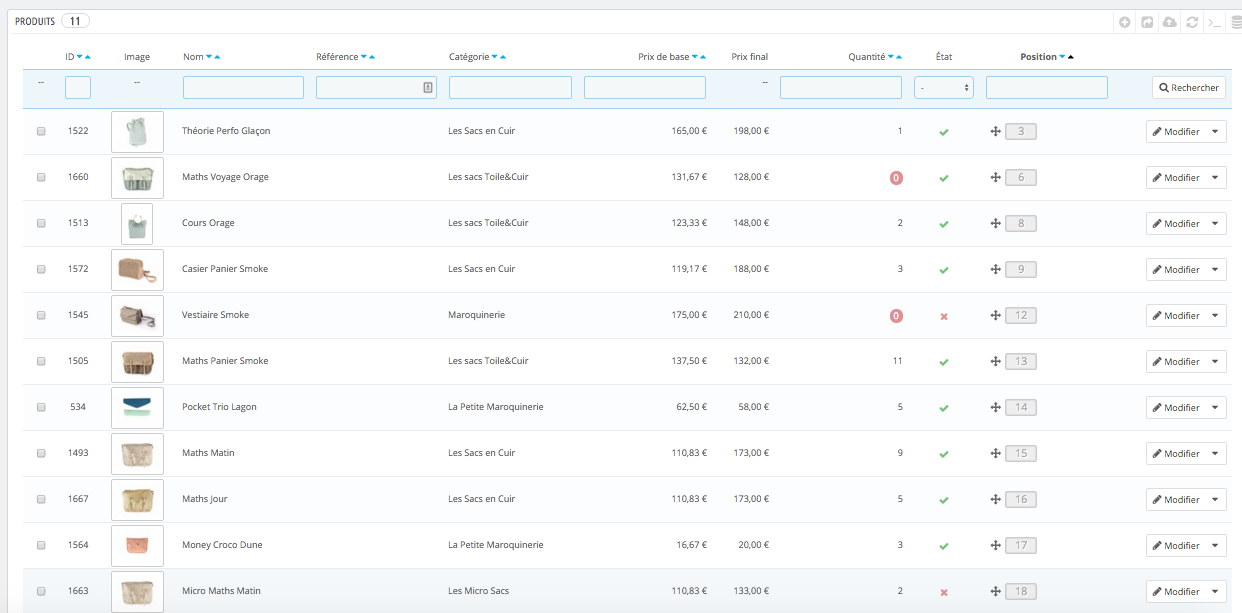Click move handle for Money Croco Dune

(995, 545)
